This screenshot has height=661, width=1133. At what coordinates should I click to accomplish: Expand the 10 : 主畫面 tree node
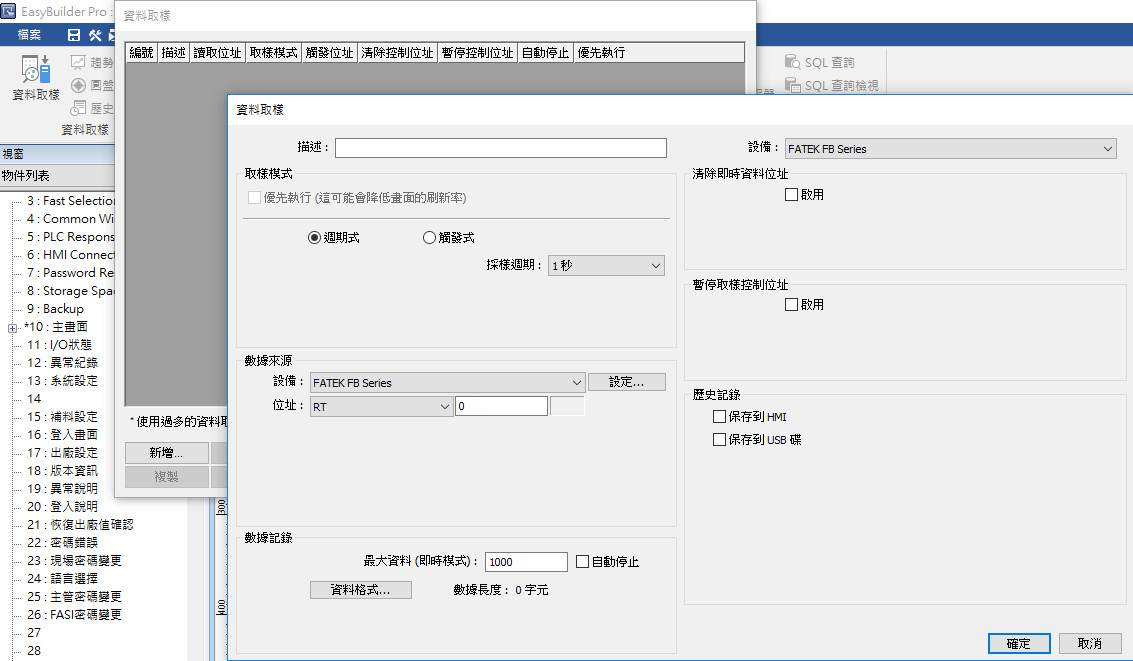(13, 327)
